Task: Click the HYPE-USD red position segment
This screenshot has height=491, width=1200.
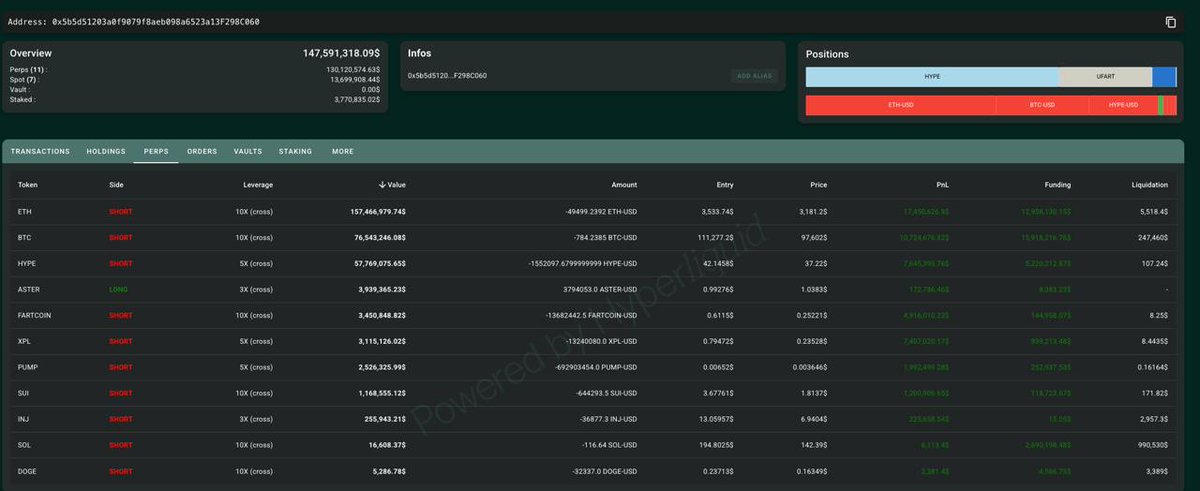Action: pyautogui.click(x=1123, y=105)
